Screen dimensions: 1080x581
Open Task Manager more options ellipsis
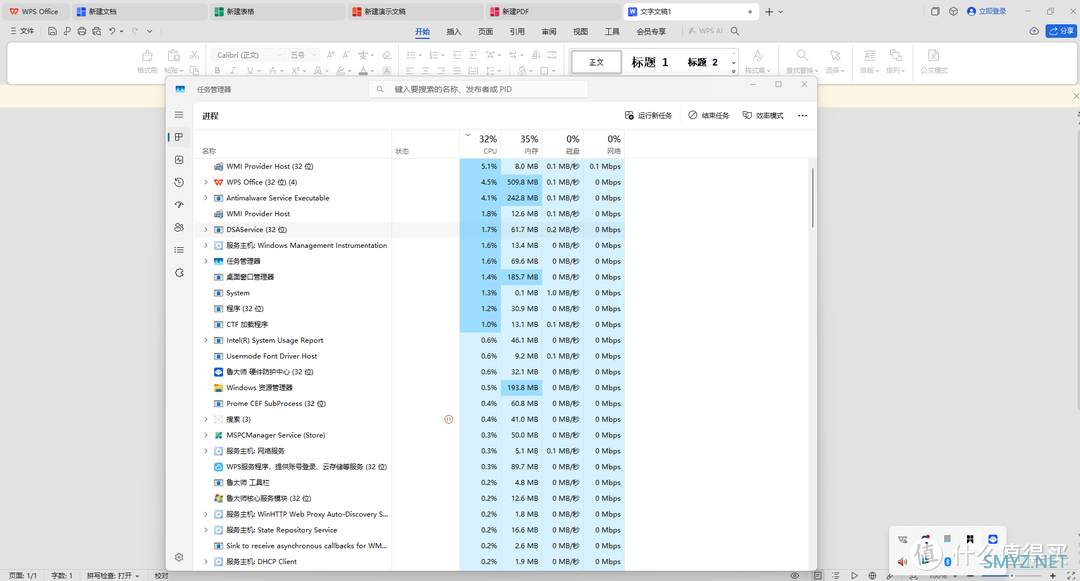click(x=802, y=116)
